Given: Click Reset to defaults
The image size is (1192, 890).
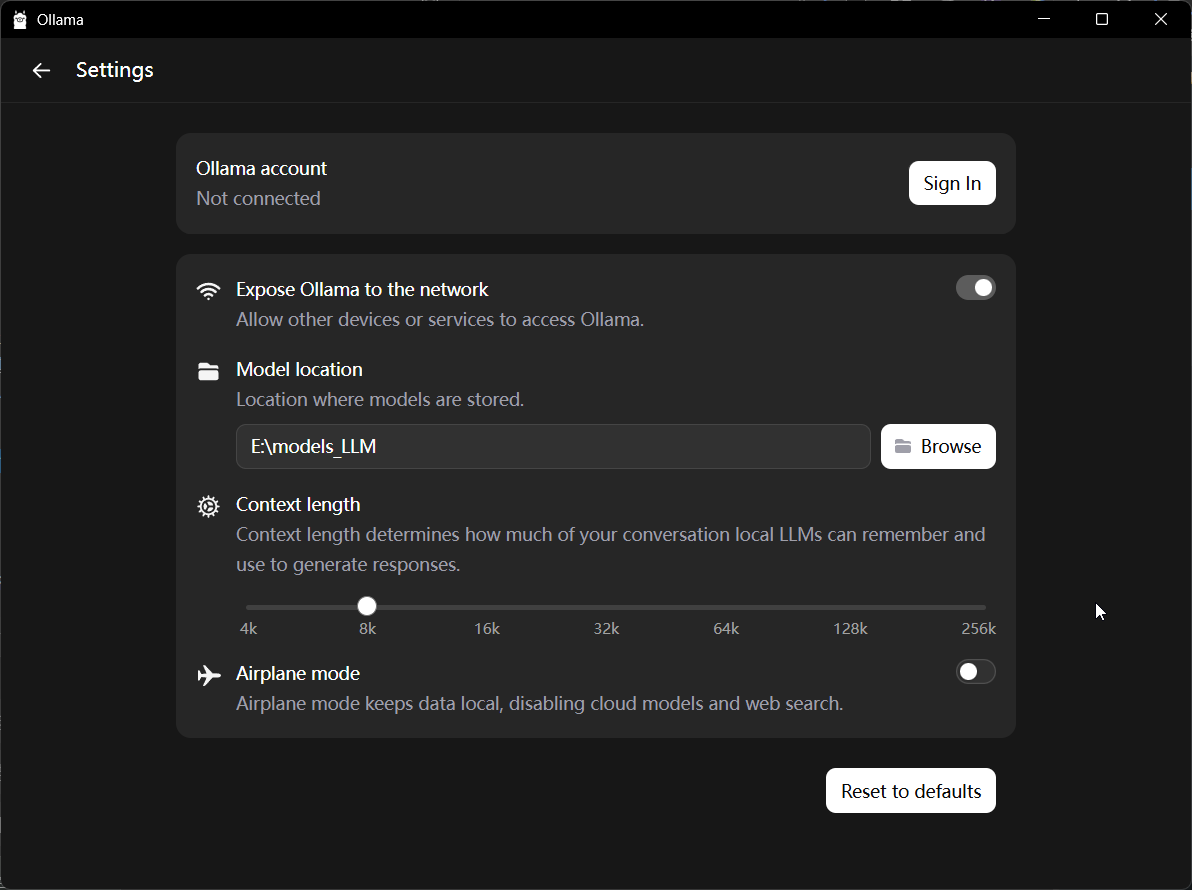Looking at the screenshot, I should (910, 791).
